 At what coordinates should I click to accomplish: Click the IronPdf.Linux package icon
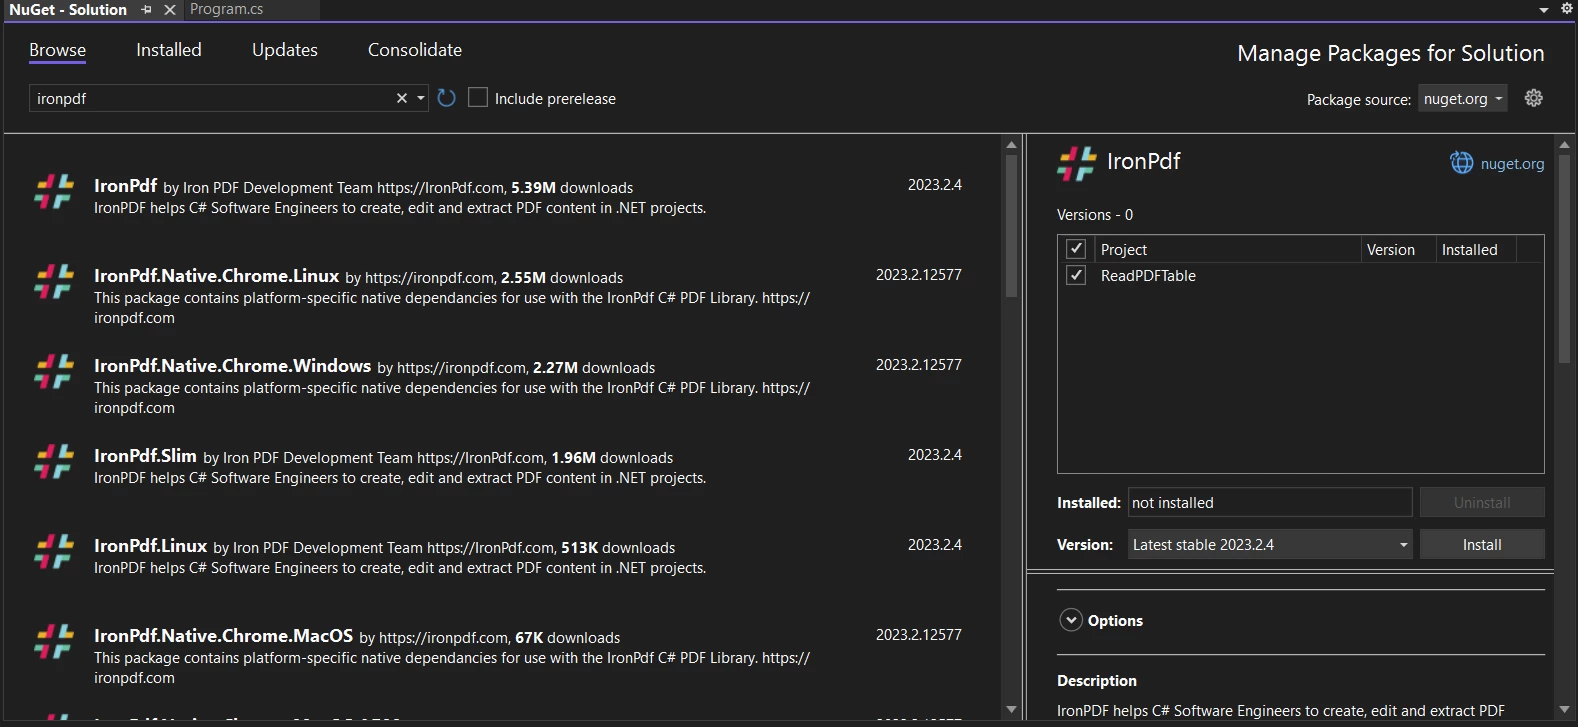click(x=54, y=551)
